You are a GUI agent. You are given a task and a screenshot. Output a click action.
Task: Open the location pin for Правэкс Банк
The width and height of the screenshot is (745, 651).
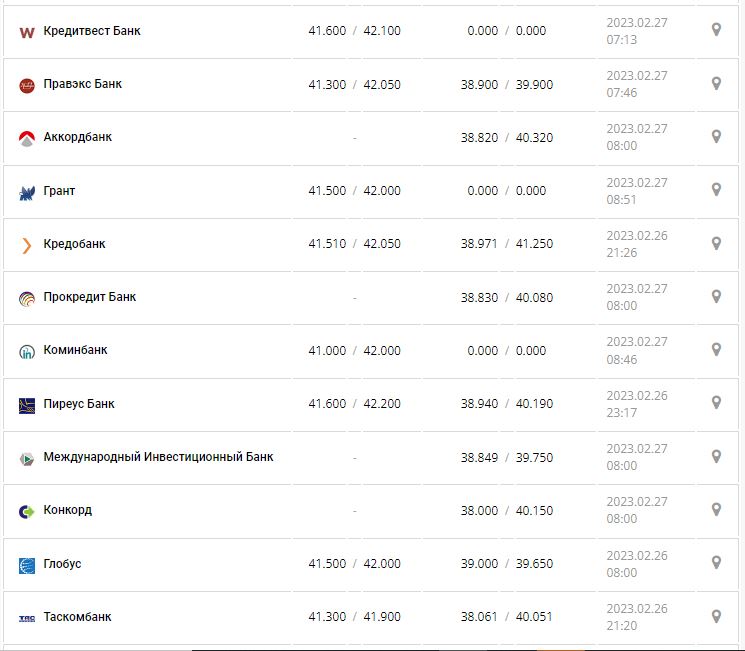coord(716,83)
